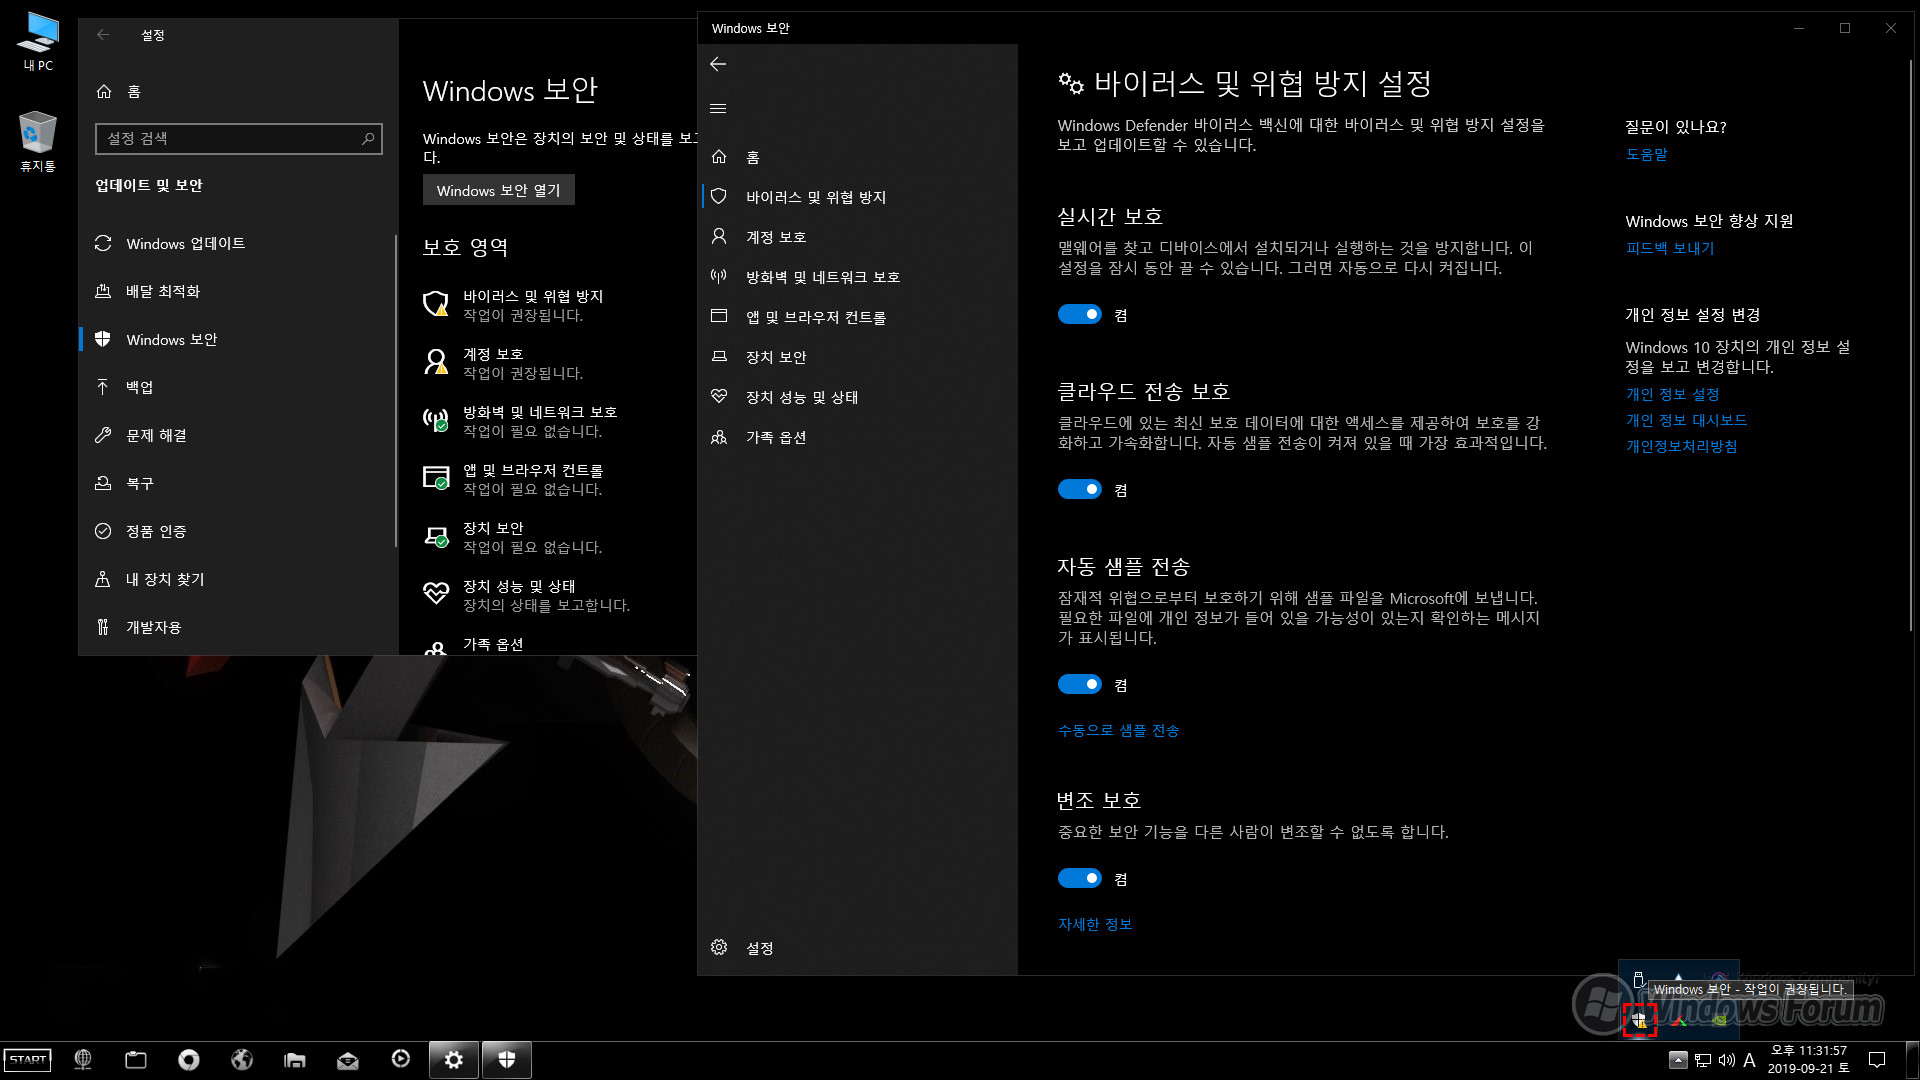Click 자세한 정보 link under 변조 보호
1920x1080 pixels.
[1095, 924]
